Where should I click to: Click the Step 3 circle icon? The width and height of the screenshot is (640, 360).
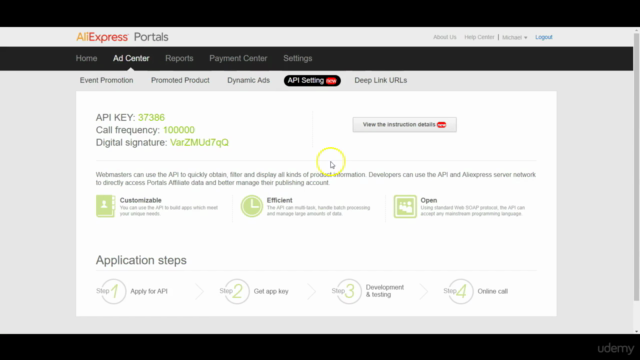point(348,291)
